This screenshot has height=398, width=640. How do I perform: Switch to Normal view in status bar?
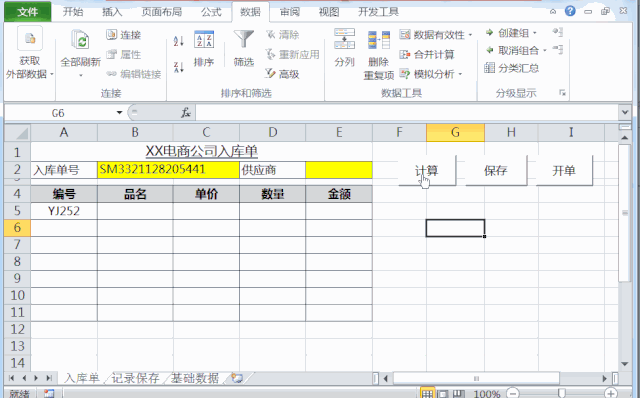[427, 394]
